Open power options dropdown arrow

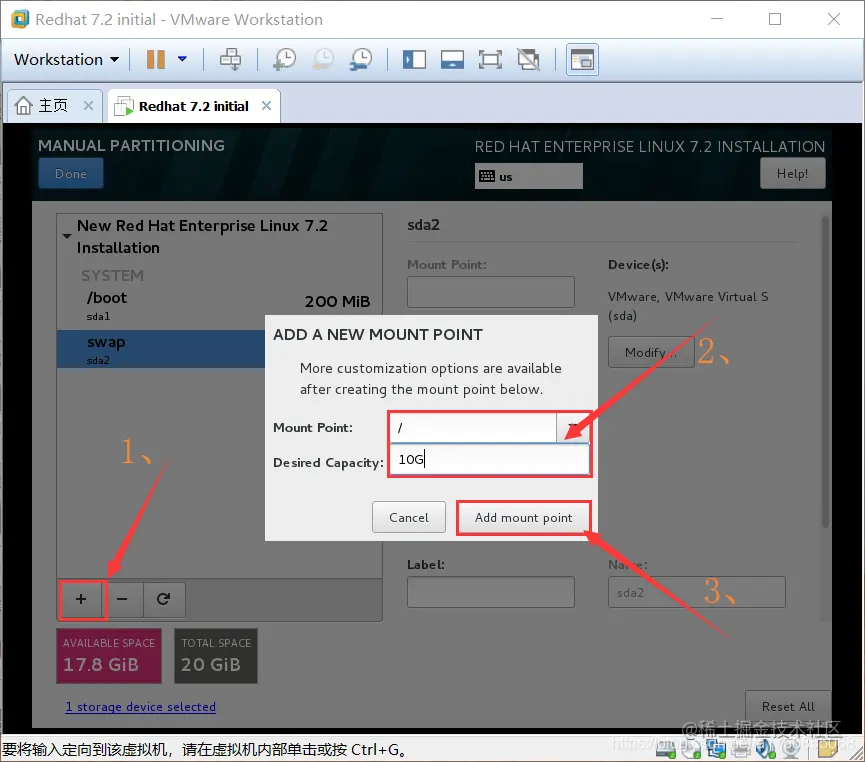point(182,59)
